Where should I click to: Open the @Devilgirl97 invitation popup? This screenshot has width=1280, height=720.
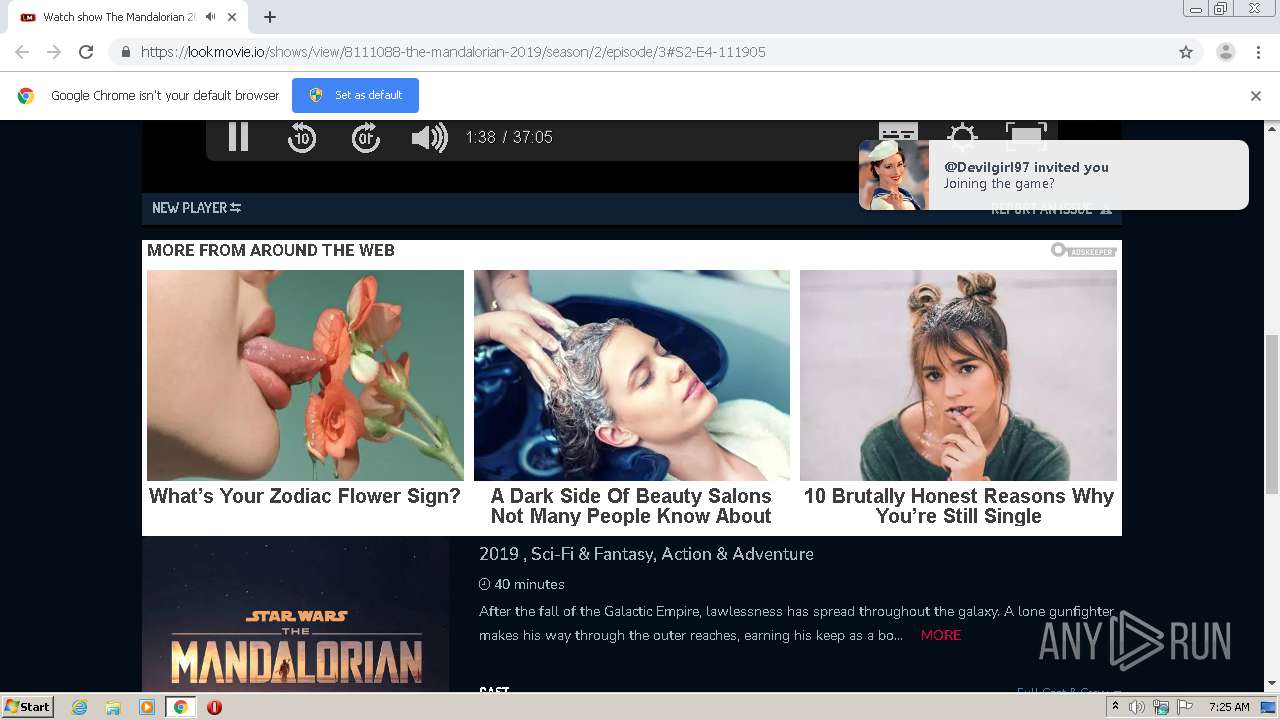point(1053,175)
